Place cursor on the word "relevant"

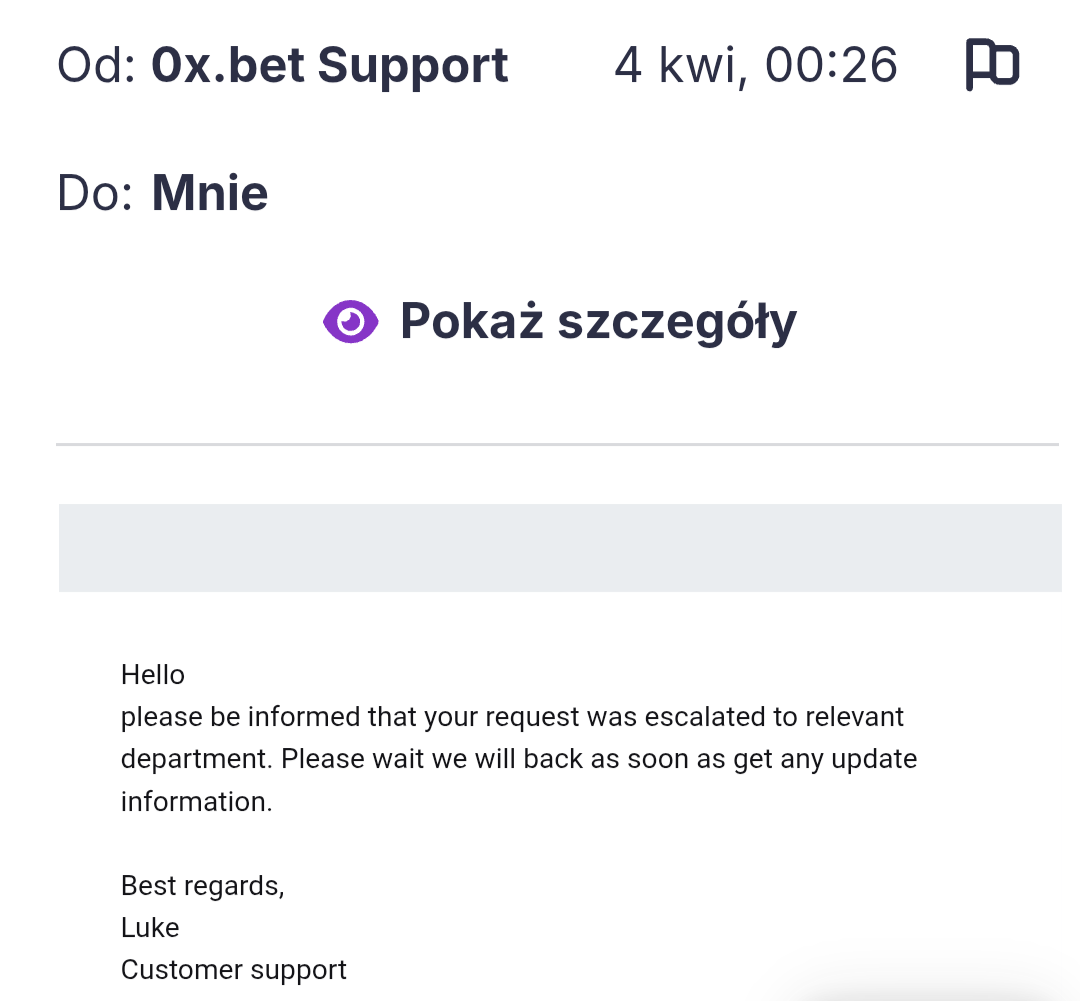tap(855, 717)
